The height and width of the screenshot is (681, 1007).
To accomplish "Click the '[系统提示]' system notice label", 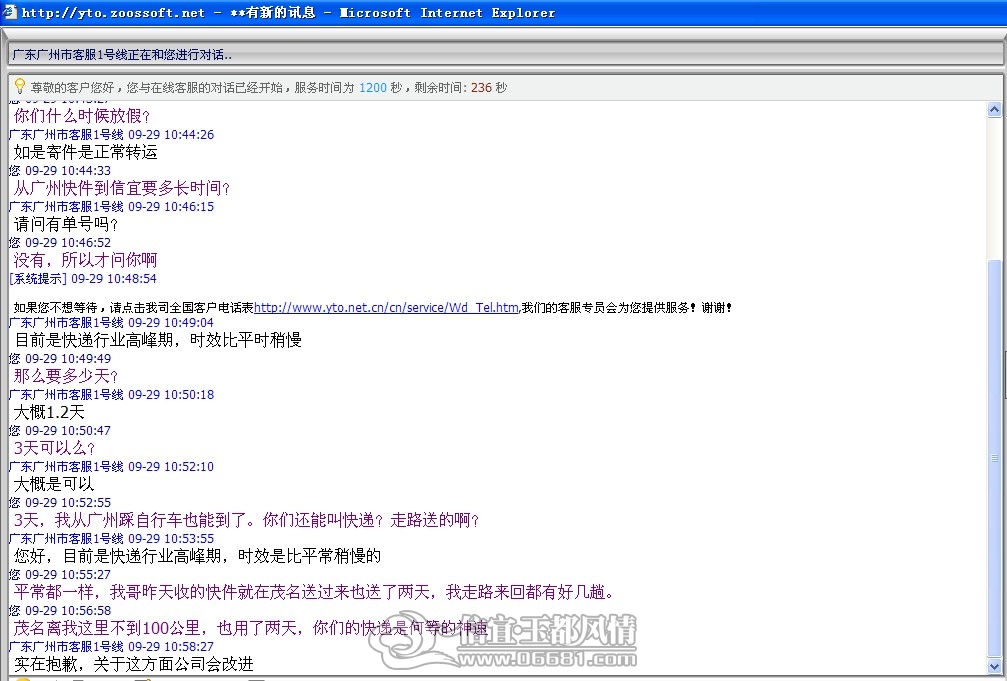I will [38, 279].
